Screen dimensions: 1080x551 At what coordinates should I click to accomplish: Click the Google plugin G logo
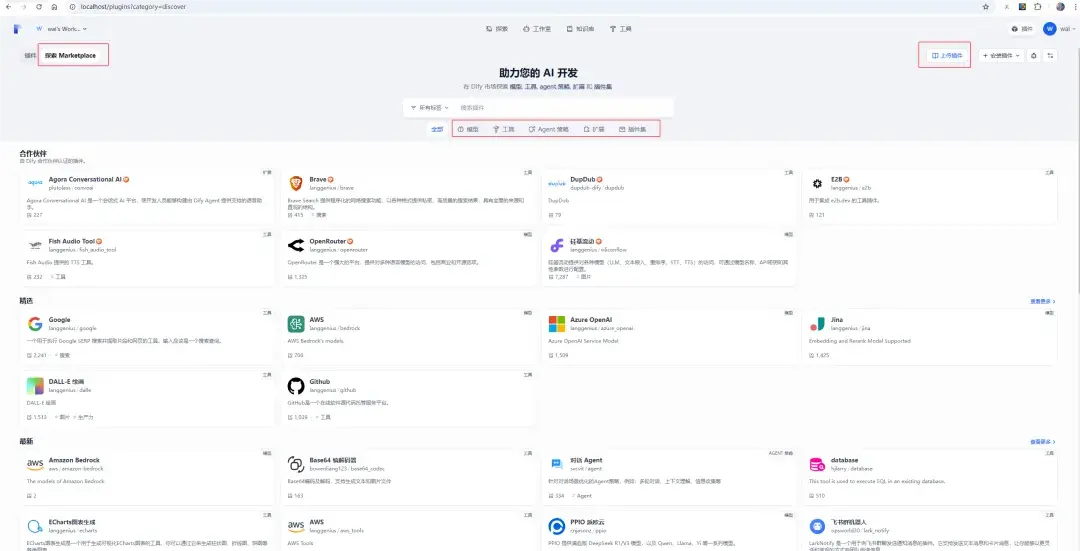pyautogui.click(x=35, y=324)
